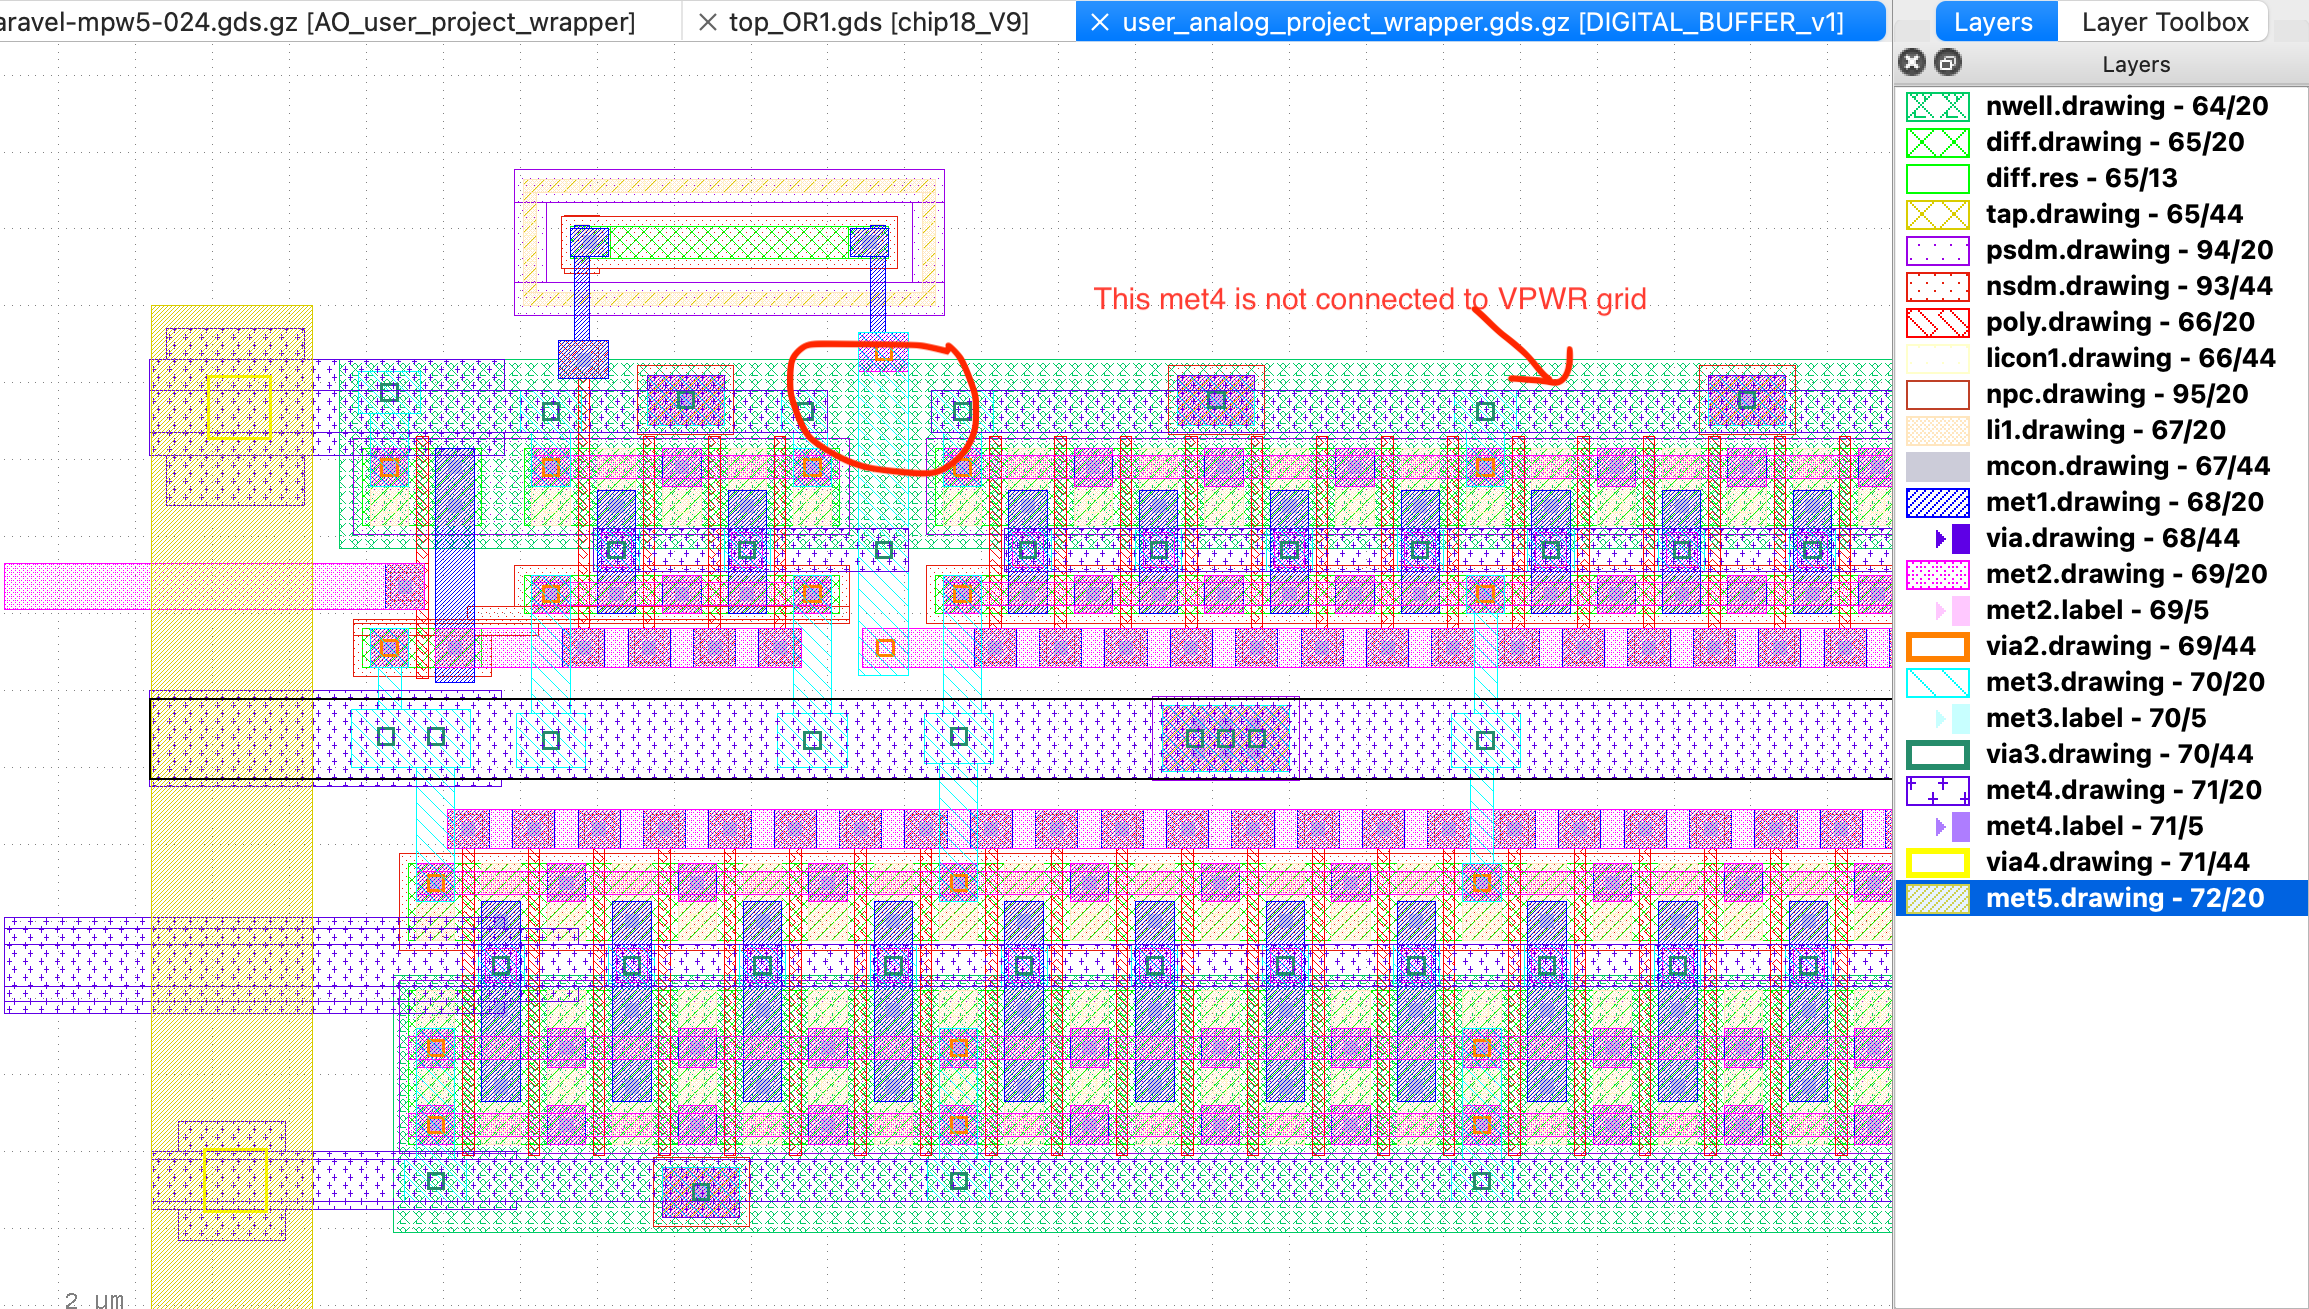Viewport: 2309px width, 1309px height.
Task: Click the via3.drawing teal box icon
Action: pyautogui.click(x=1937, y=754)
